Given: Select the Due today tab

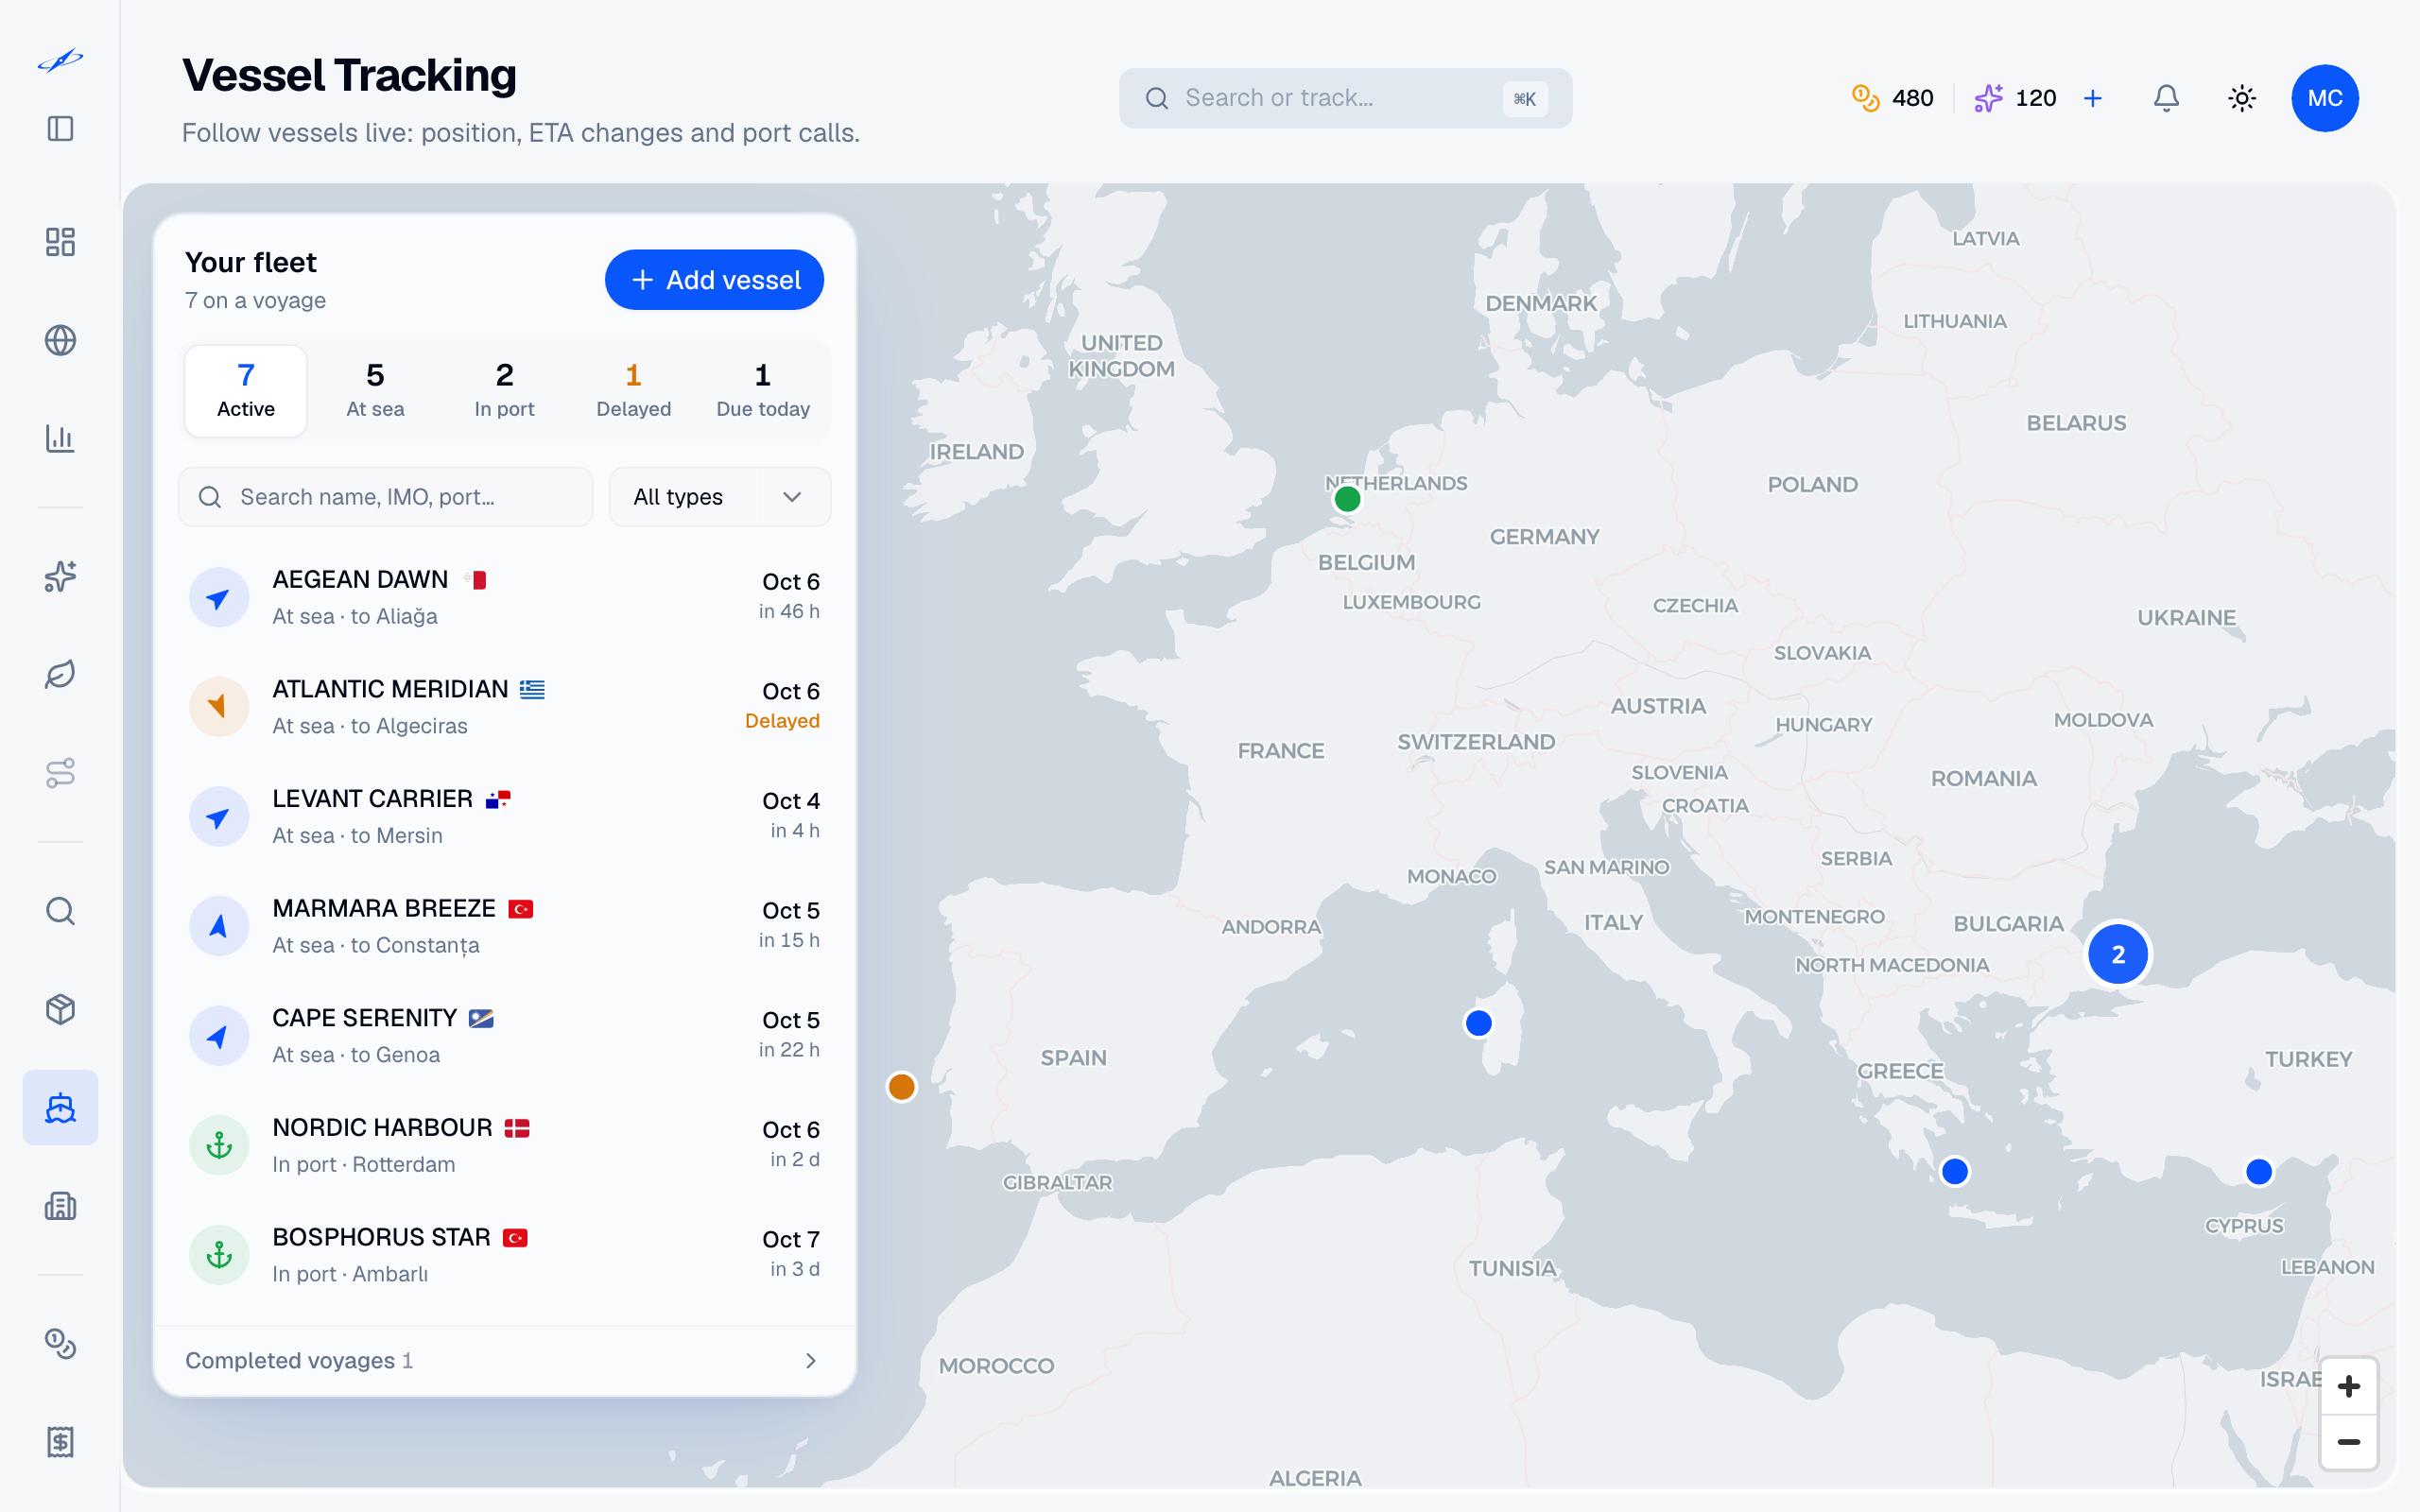Looking at the screenshot, I should [763, 391].
